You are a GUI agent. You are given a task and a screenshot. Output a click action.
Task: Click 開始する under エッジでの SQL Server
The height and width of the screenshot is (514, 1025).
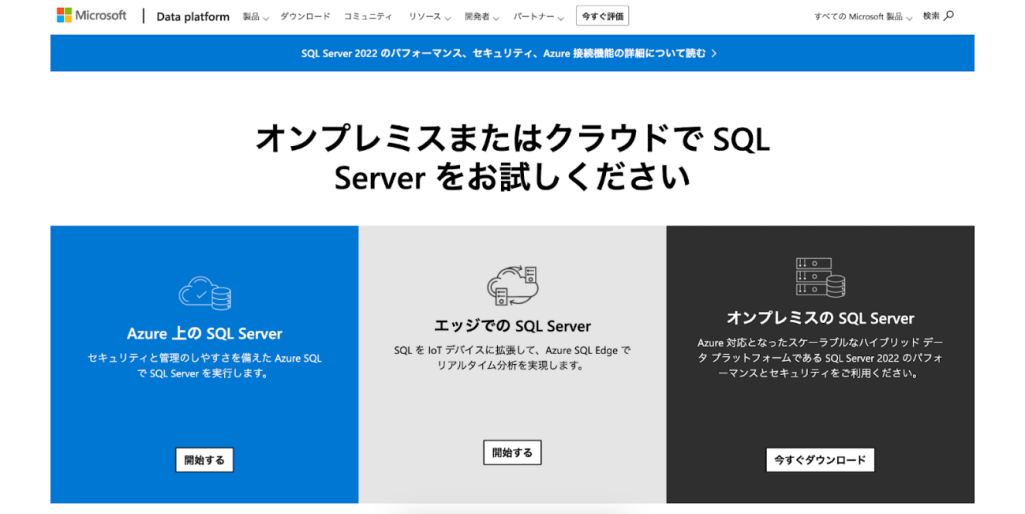click(x=512, y=453)
